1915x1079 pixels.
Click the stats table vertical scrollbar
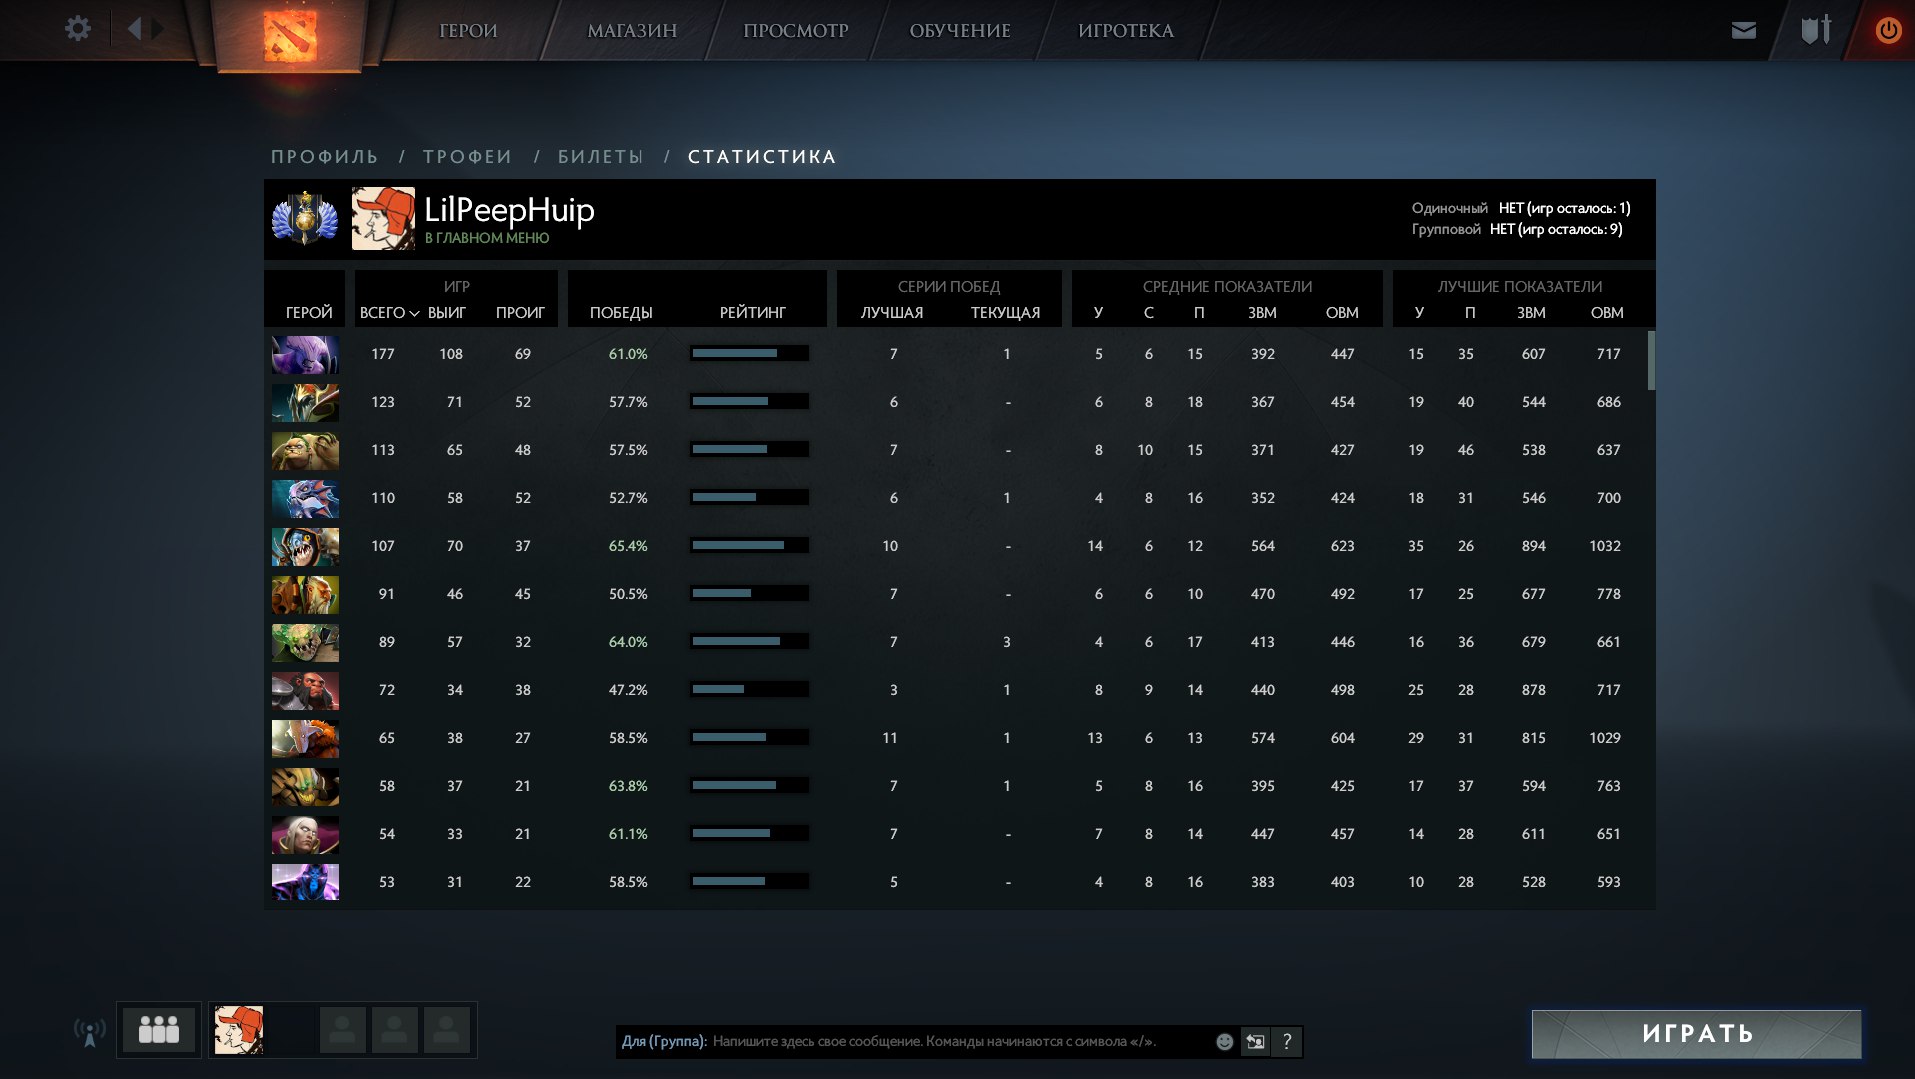[1650, 361]
